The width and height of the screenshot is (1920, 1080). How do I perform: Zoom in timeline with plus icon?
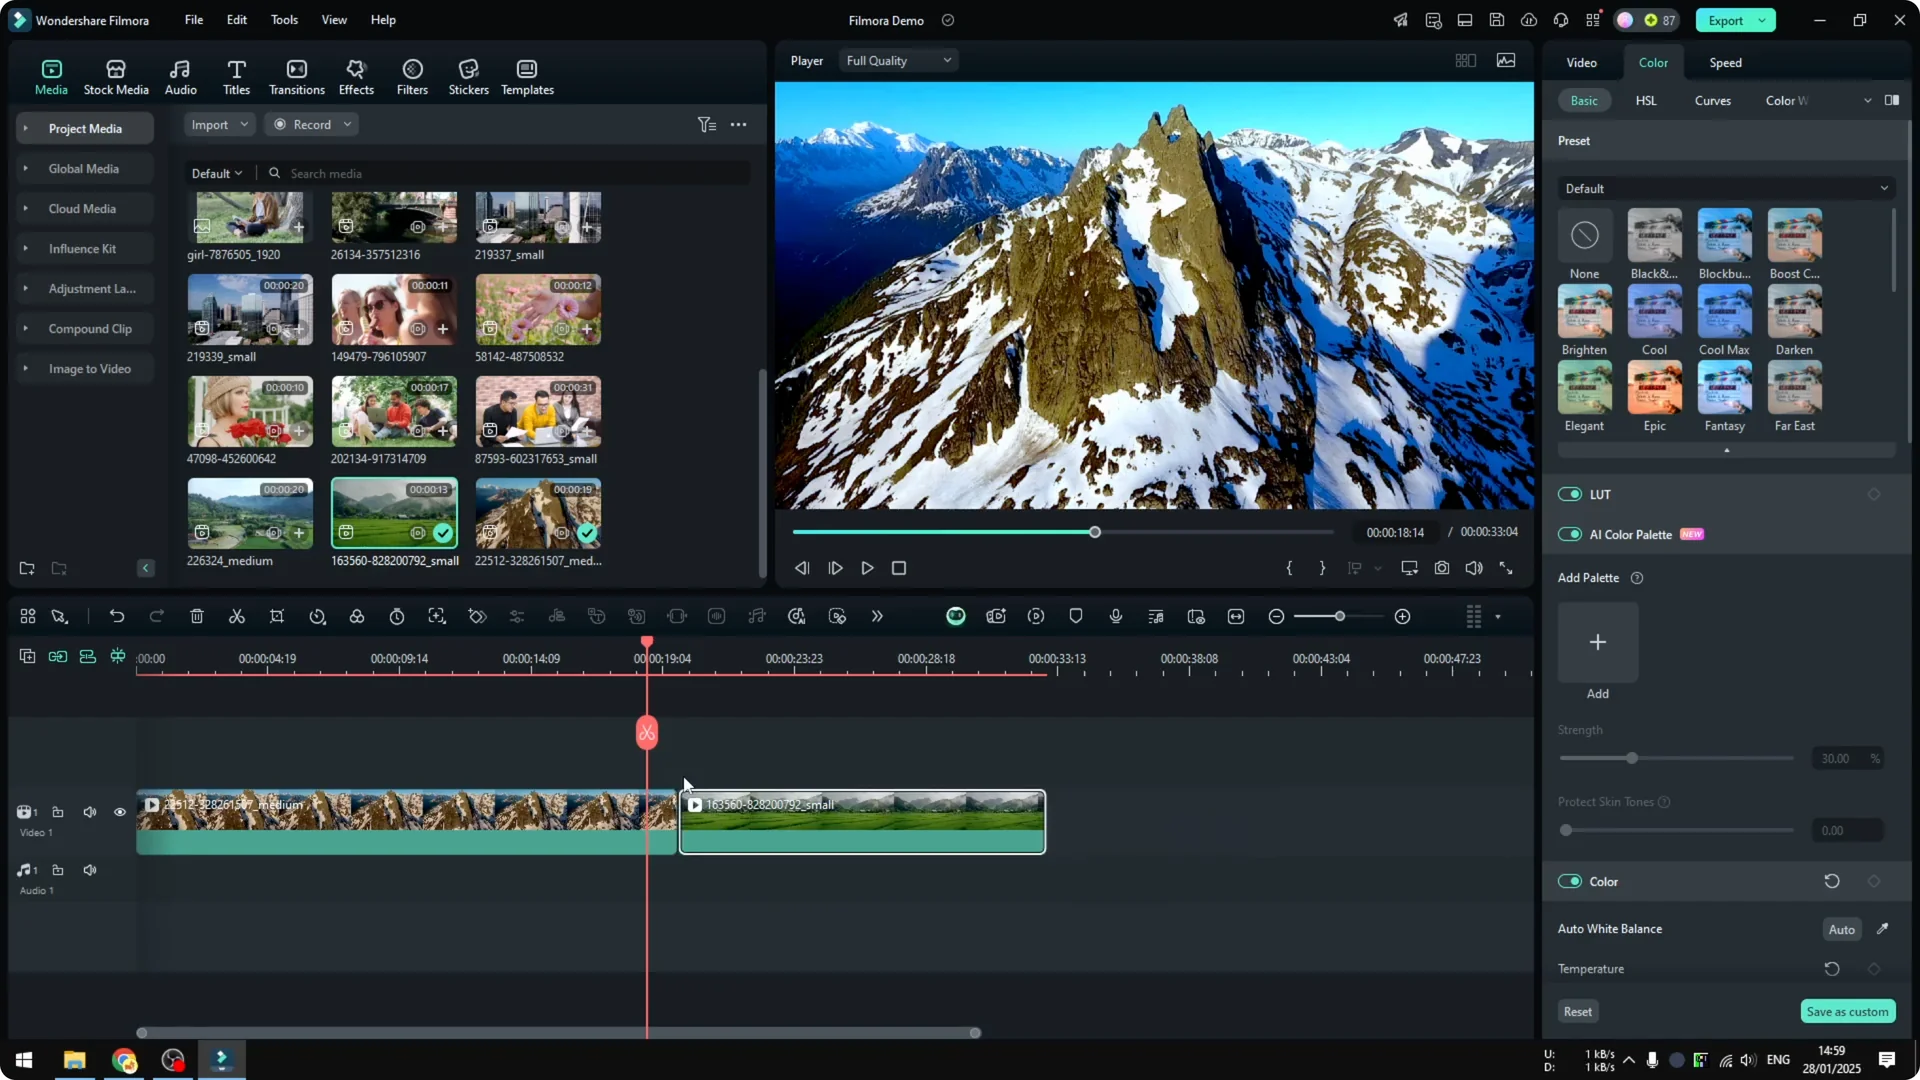(x=1403, y=617)
